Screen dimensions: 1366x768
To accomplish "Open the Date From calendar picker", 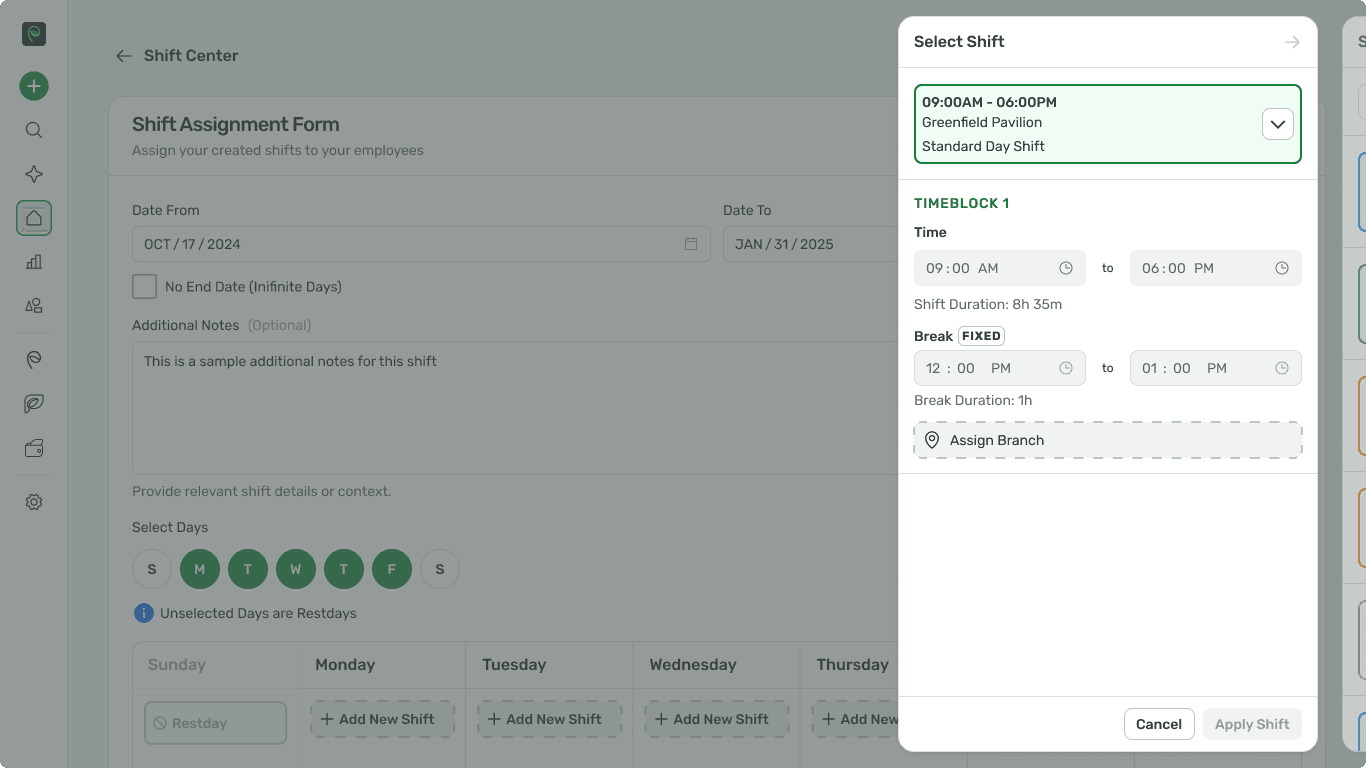I will 691,244.
